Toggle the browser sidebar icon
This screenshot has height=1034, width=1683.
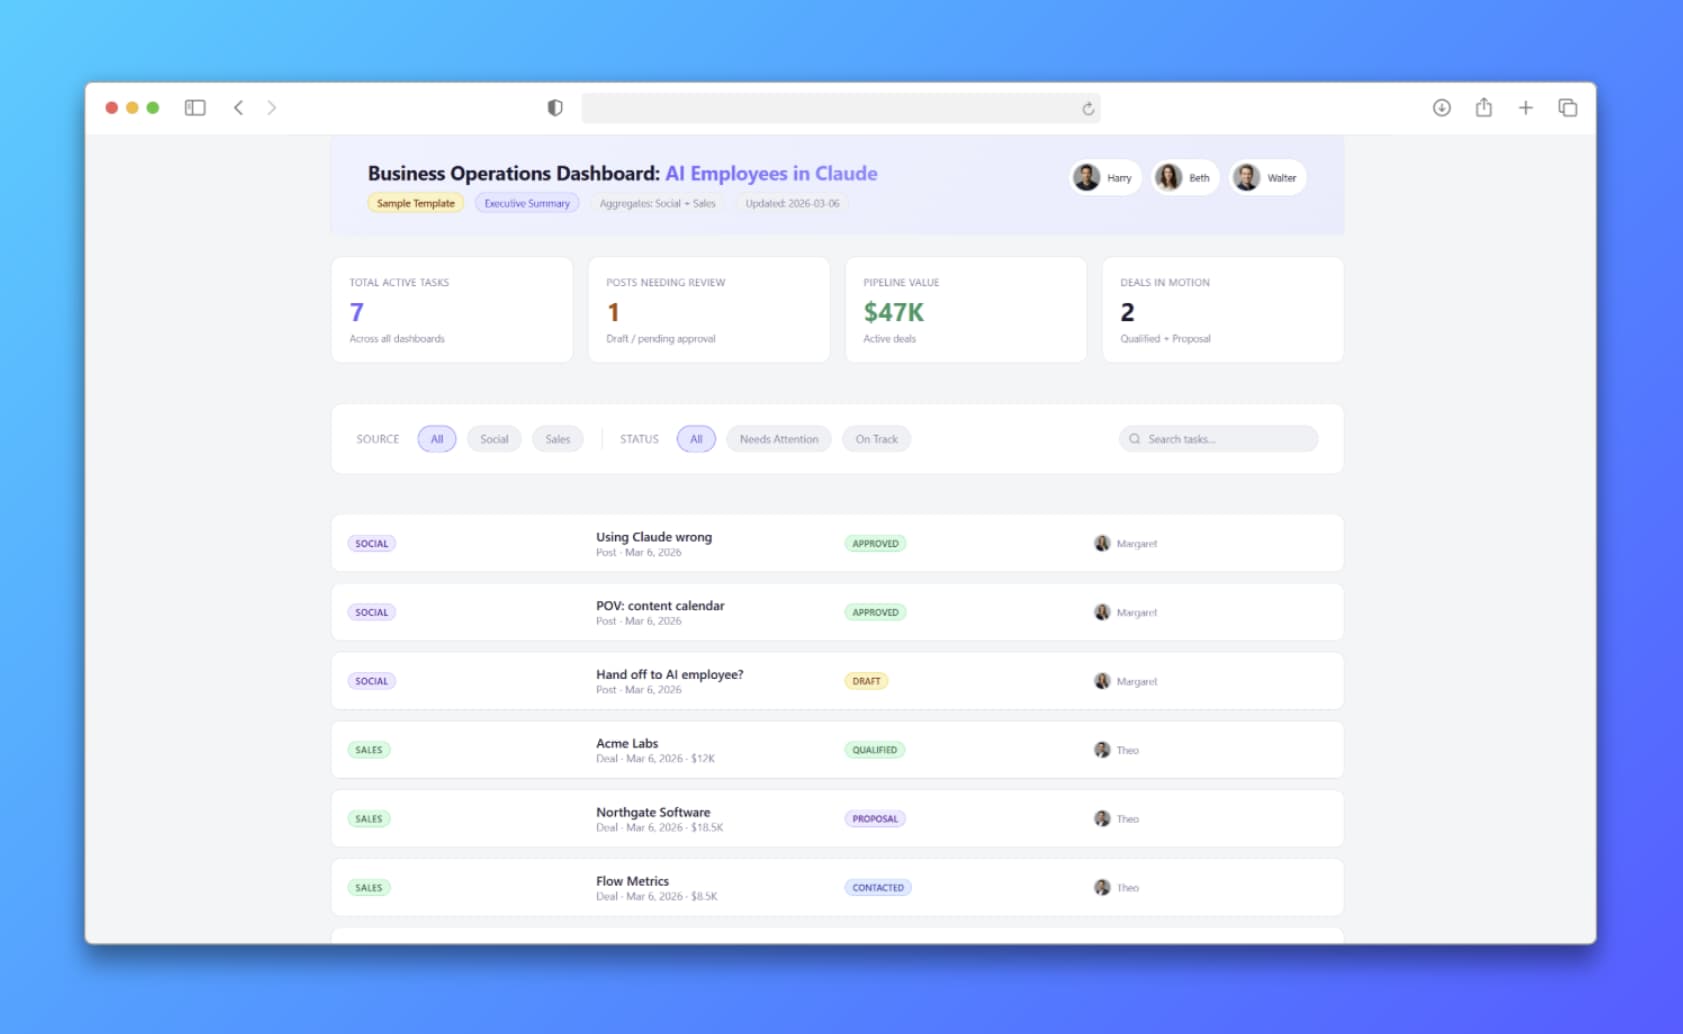pos(195,108)
